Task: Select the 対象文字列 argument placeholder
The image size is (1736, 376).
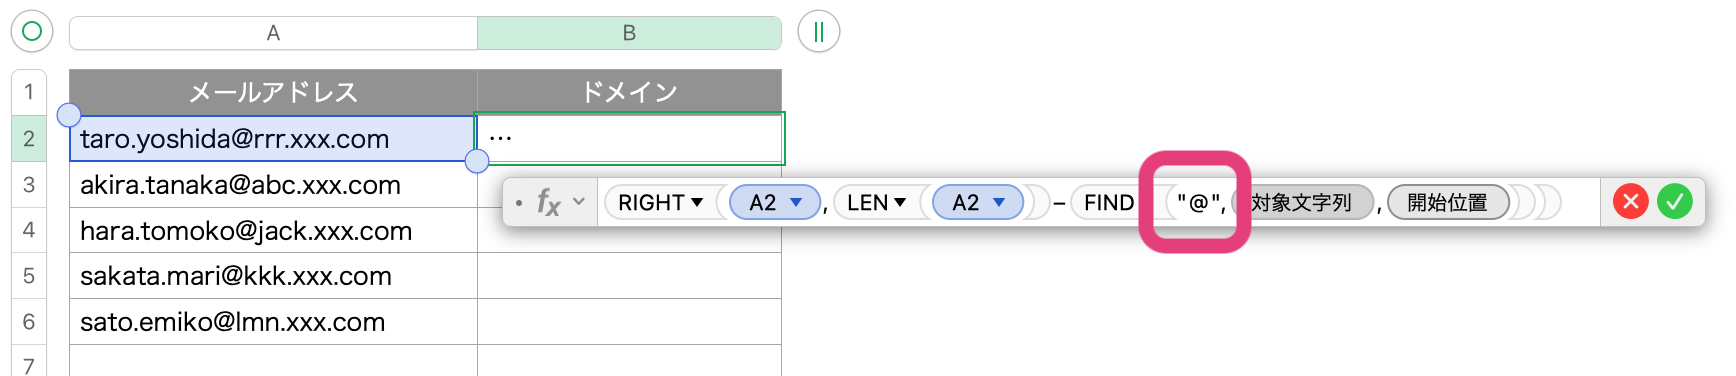Action: click(x=1302, y=202)
